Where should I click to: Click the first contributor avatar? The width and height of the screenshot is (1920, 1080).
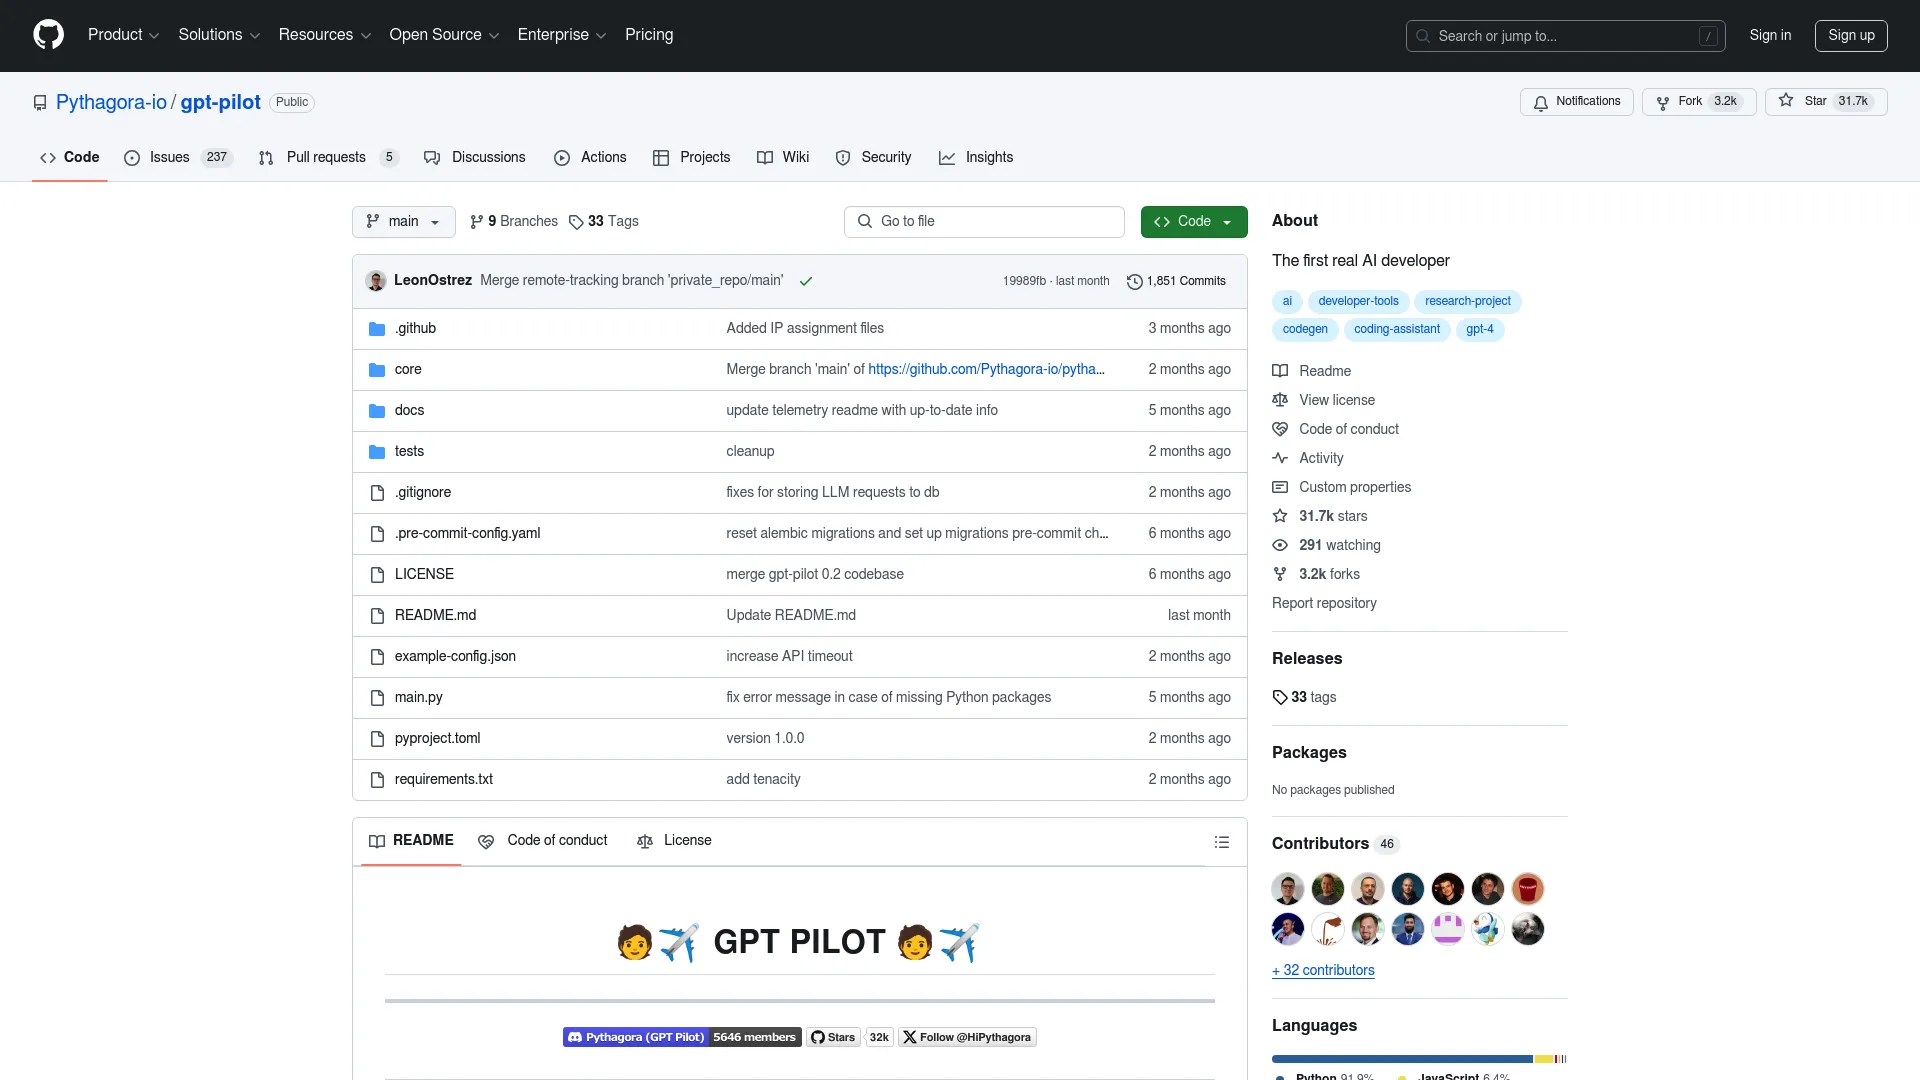point(1287,889)
